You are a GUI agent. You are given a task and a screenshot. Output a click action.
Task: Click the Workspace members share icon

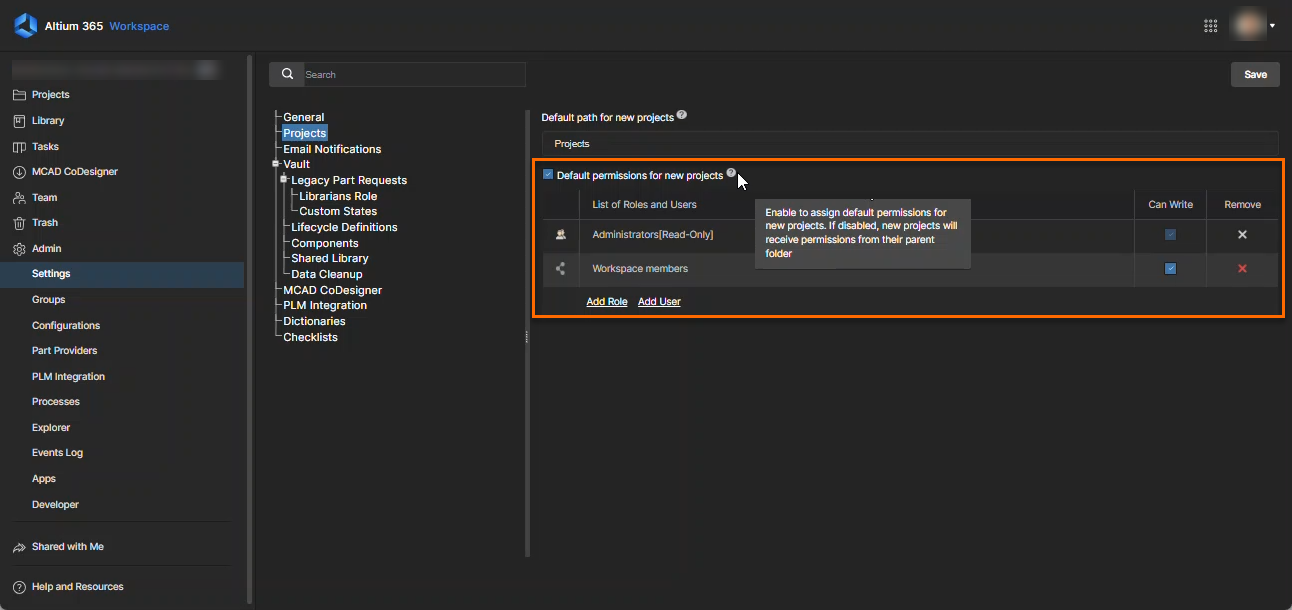click(x=560, y=269)
